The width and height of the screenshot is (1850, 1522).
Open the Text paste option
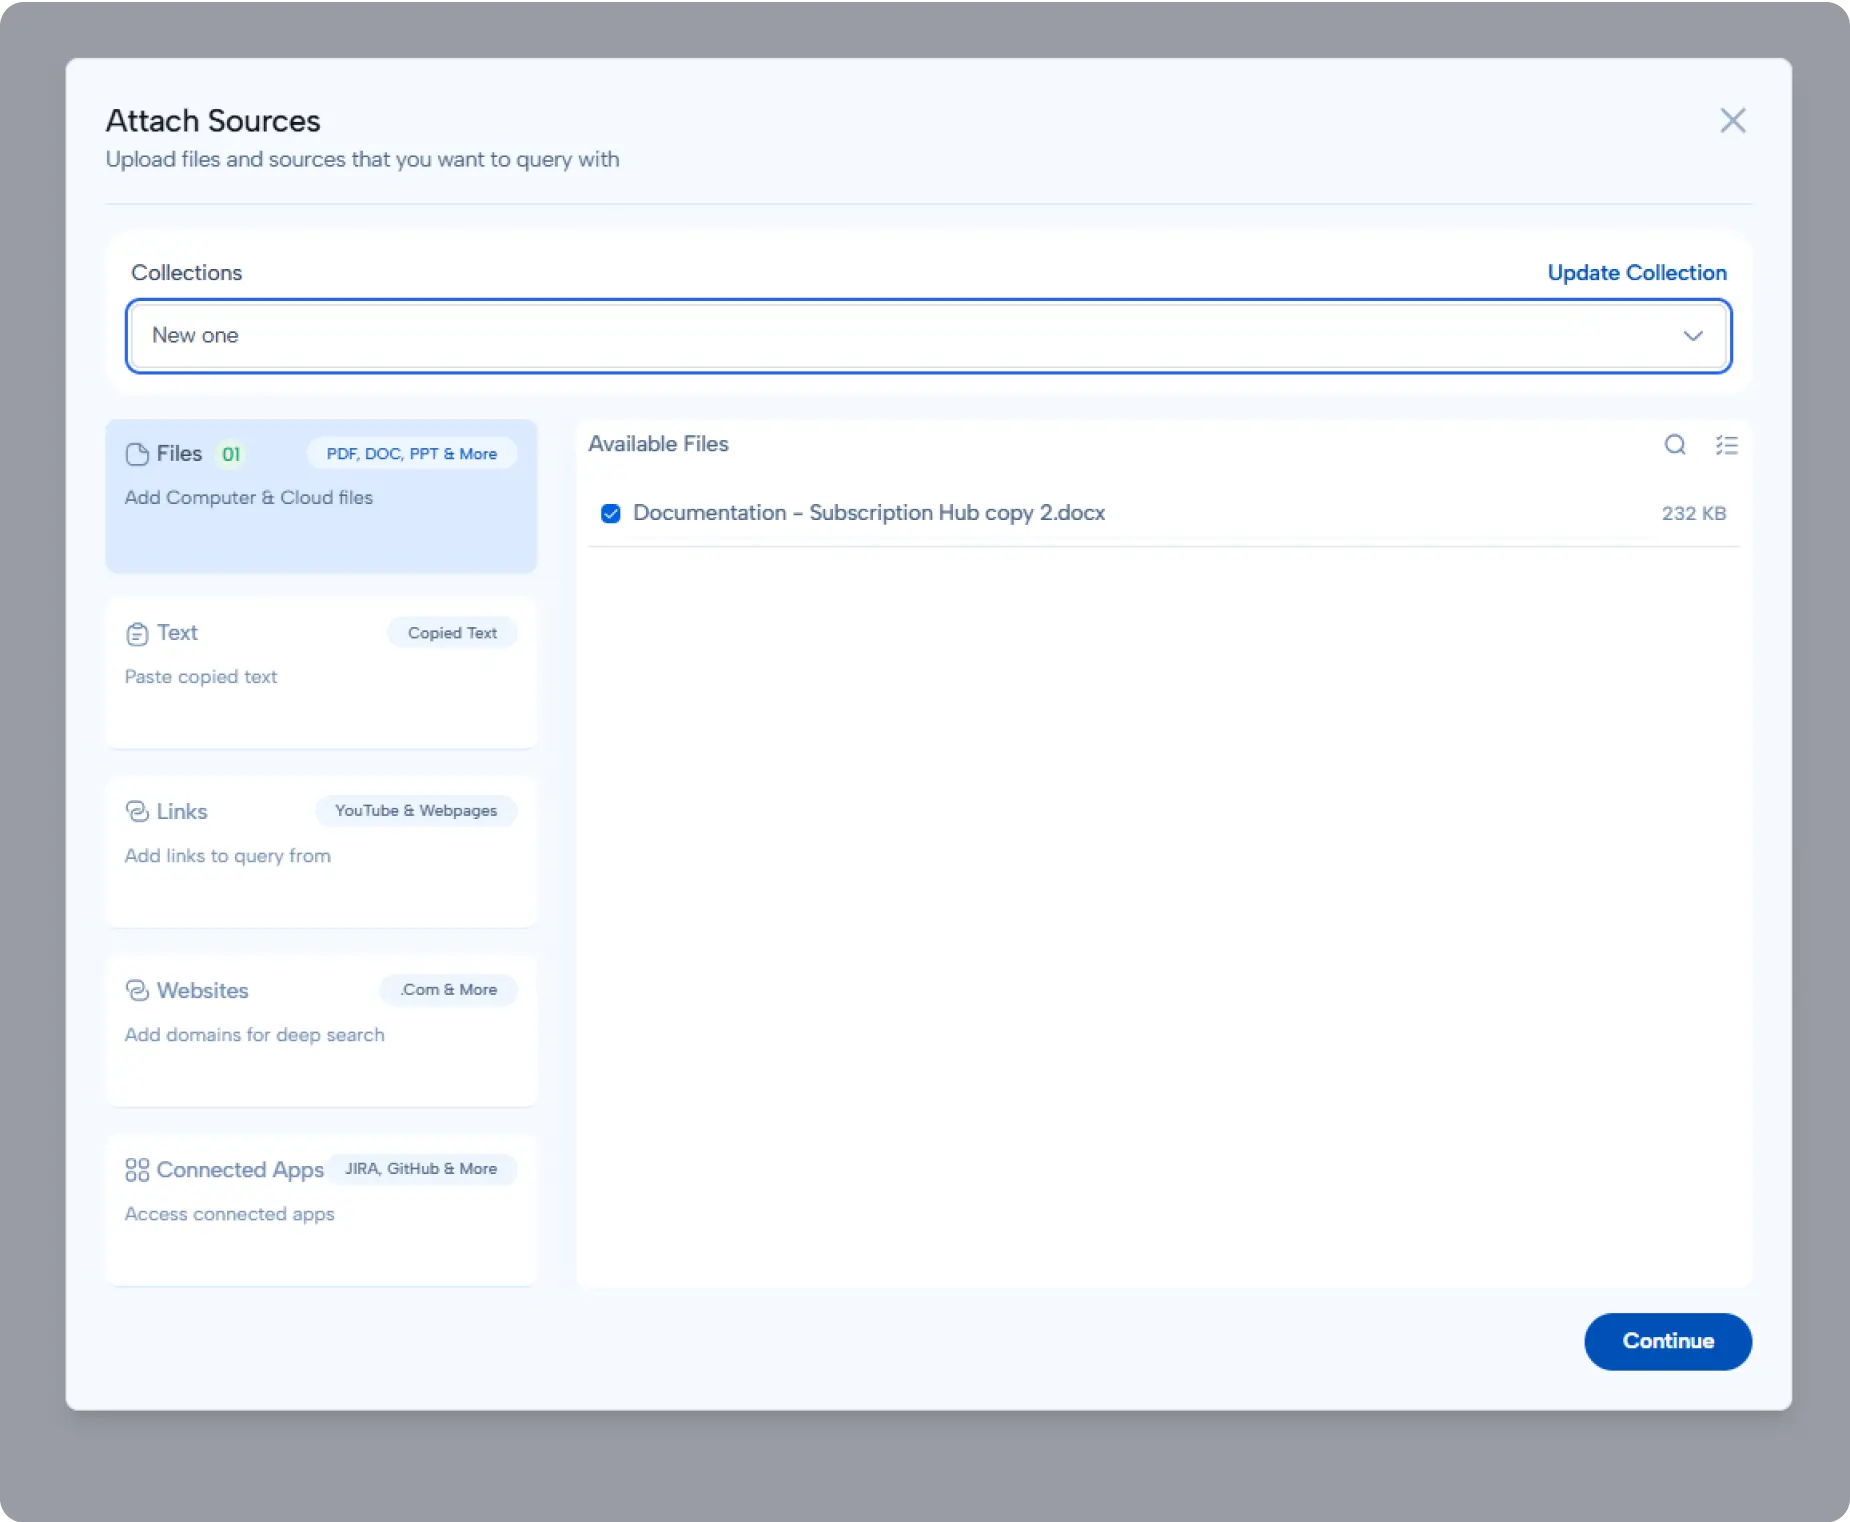click(321, 672)
